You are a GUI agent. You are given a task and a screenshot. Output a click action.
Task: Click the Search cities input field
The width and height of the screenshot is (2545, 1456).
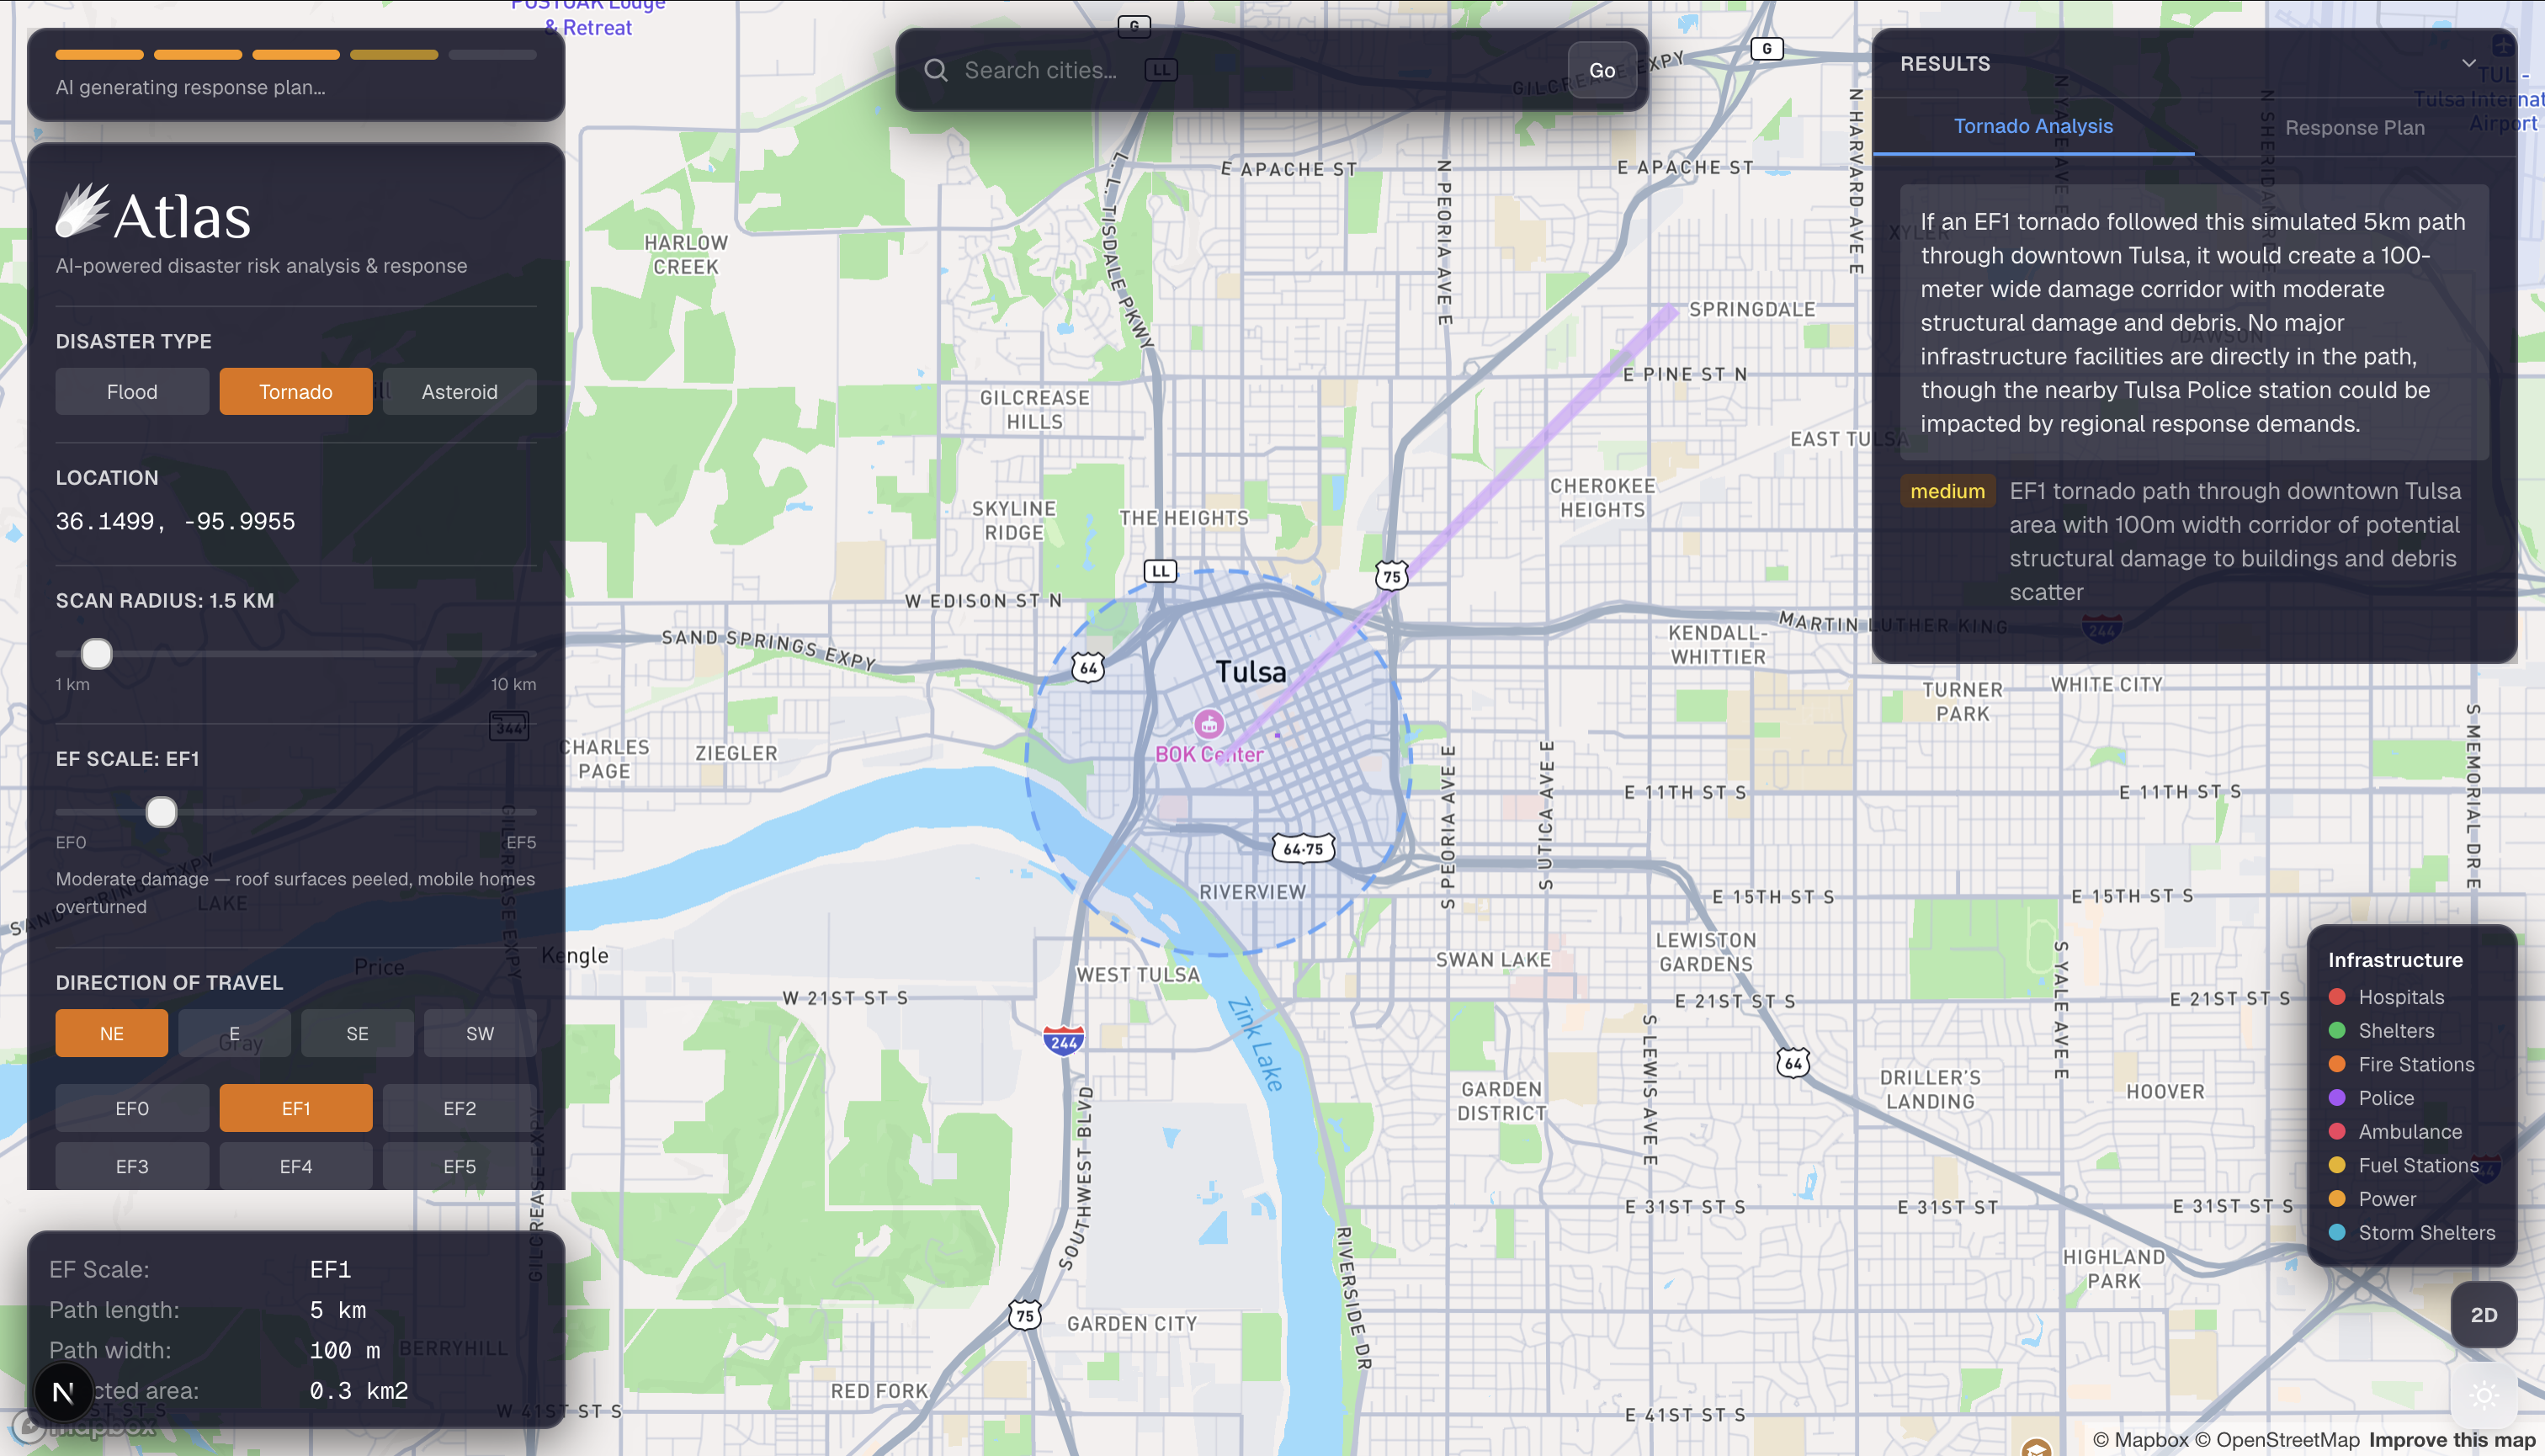[1250, 70]
